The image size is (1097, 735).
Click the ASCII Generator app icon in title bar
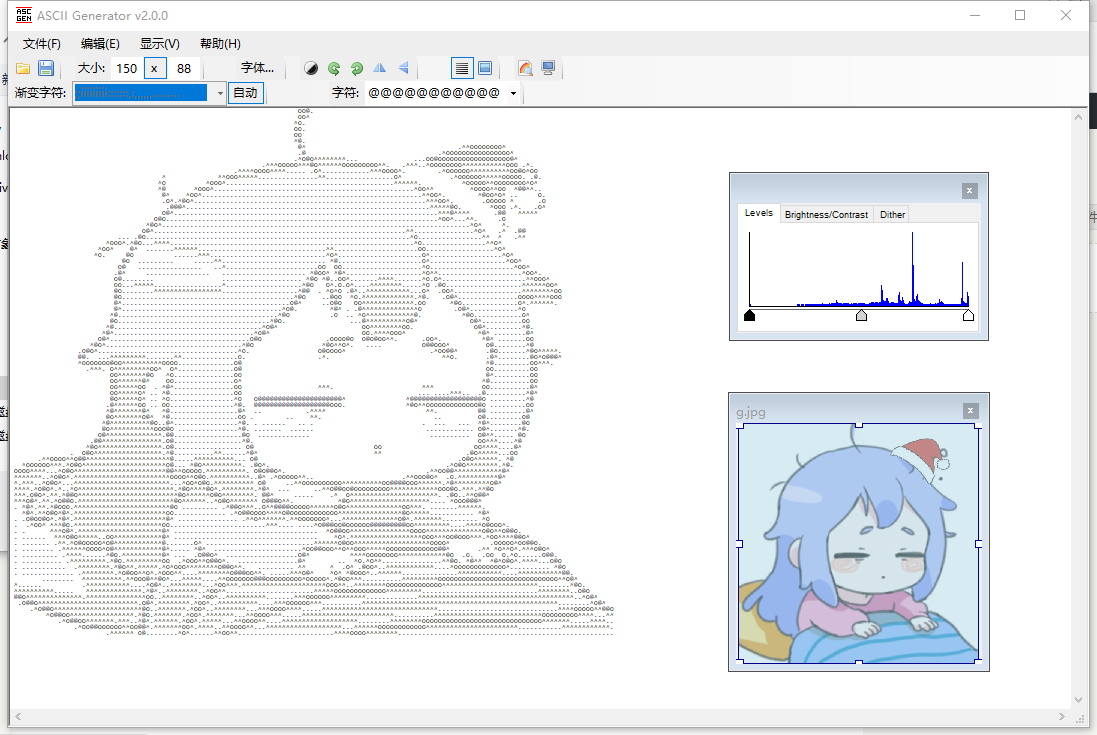24,15
